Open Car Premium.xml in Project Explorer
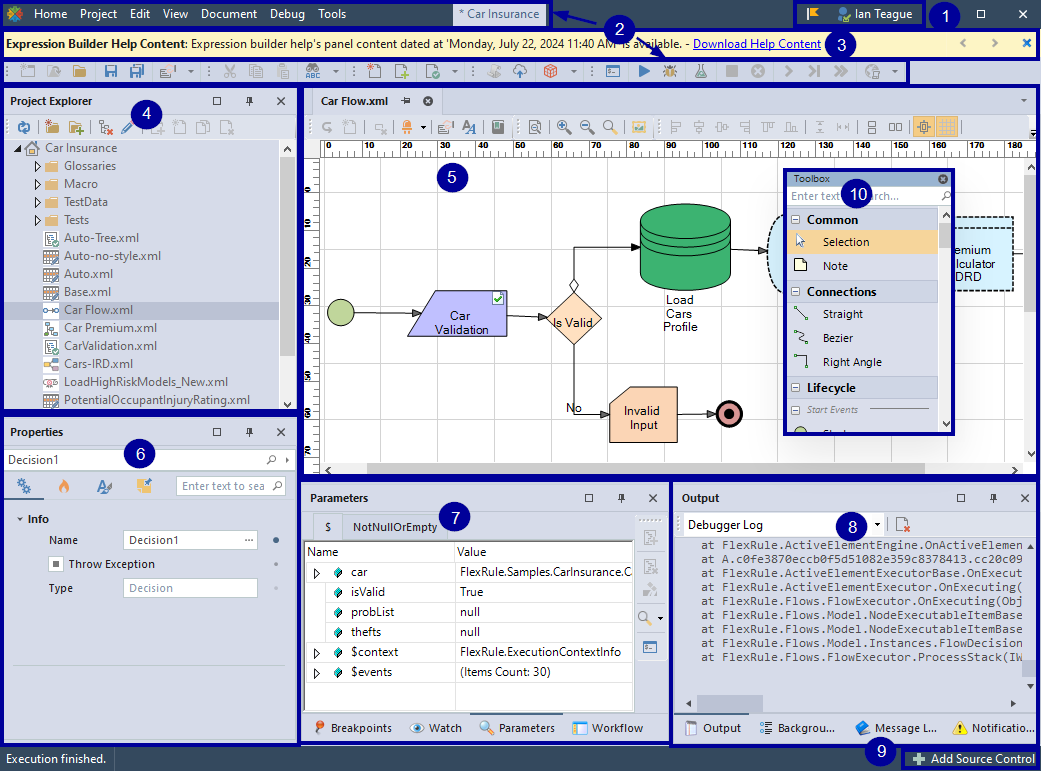This screenshot has height=771, width=1041. pos(110,328)
